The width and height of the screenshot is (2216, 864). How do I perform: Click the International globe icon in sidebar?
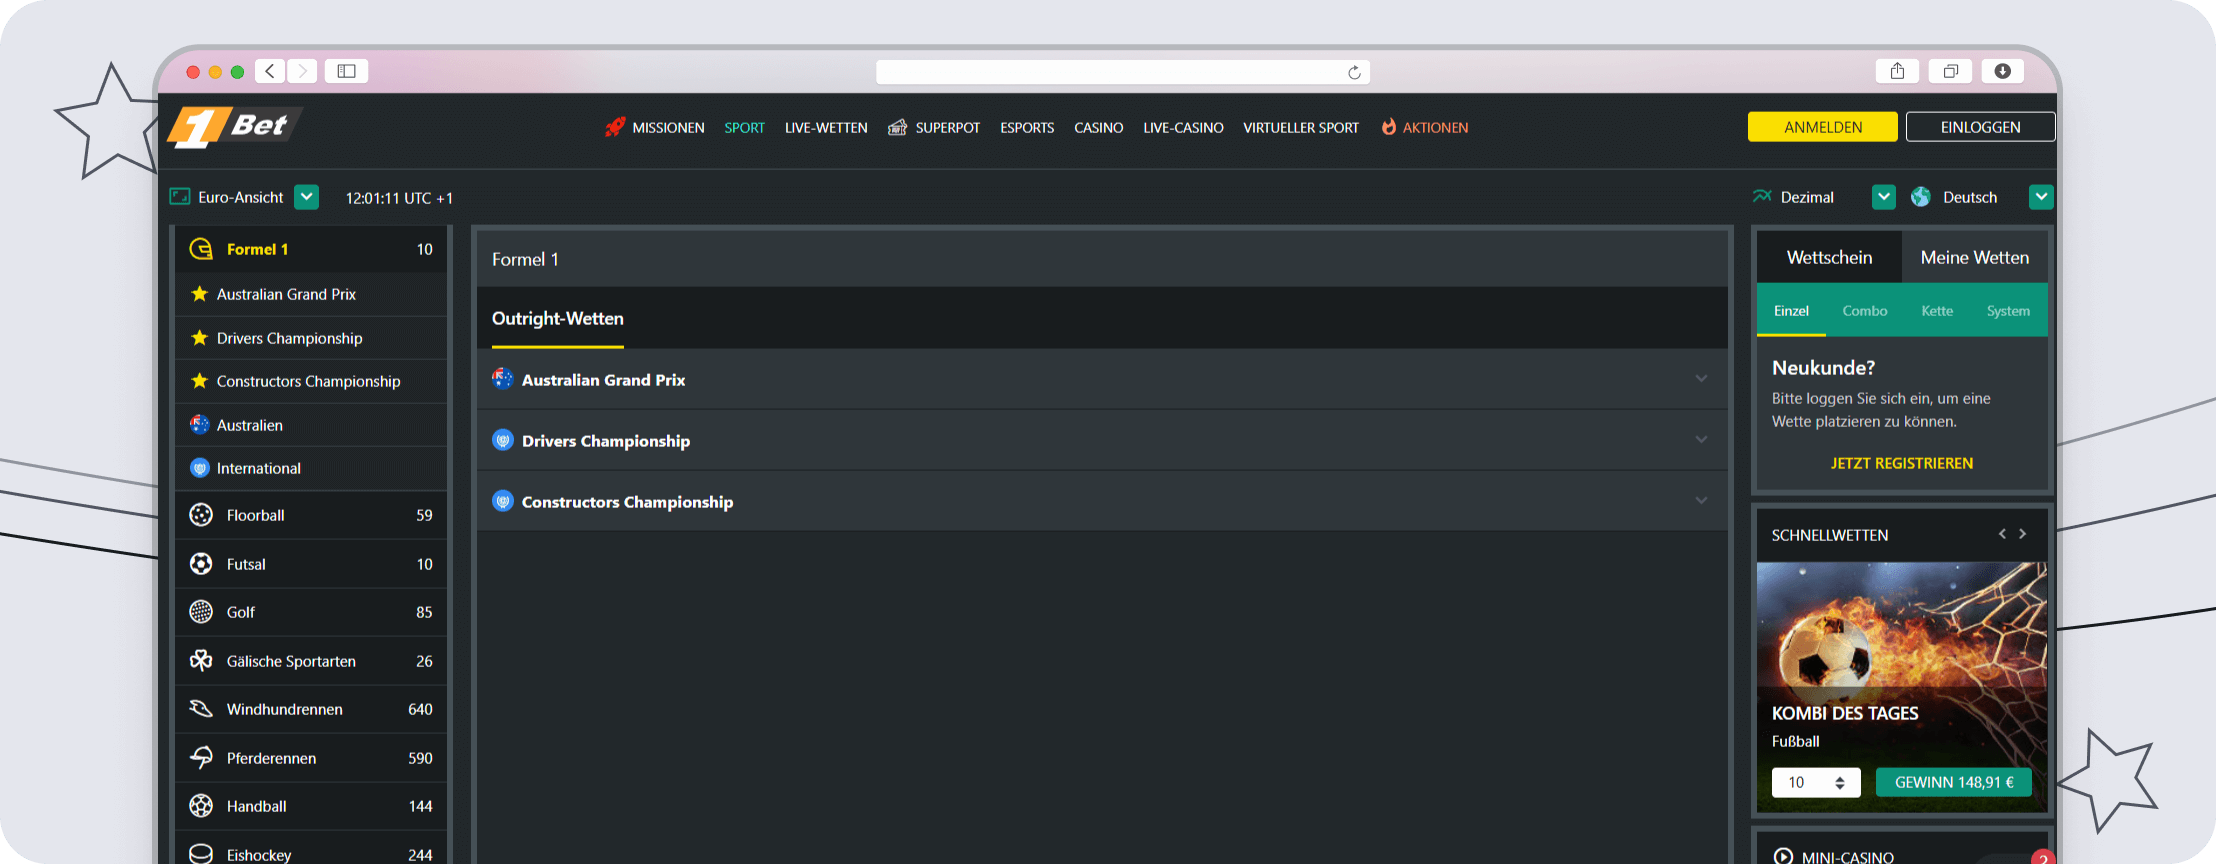coord(200,468)
